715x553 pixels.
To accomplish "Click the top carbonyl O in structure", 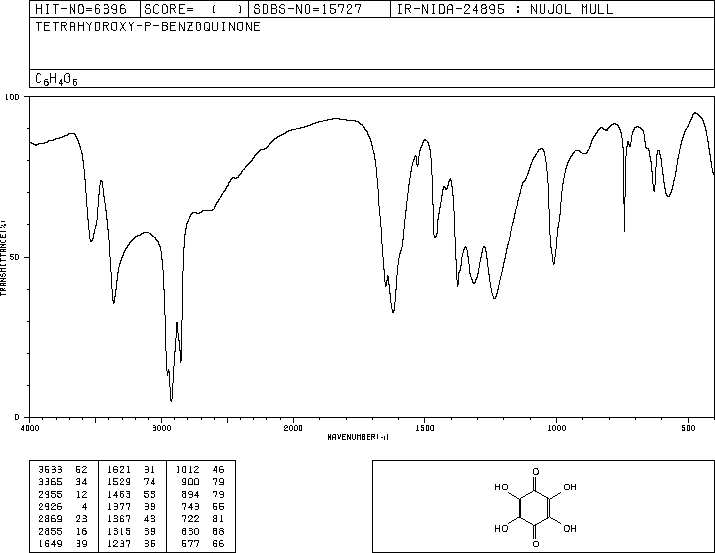I will (536, 471).
